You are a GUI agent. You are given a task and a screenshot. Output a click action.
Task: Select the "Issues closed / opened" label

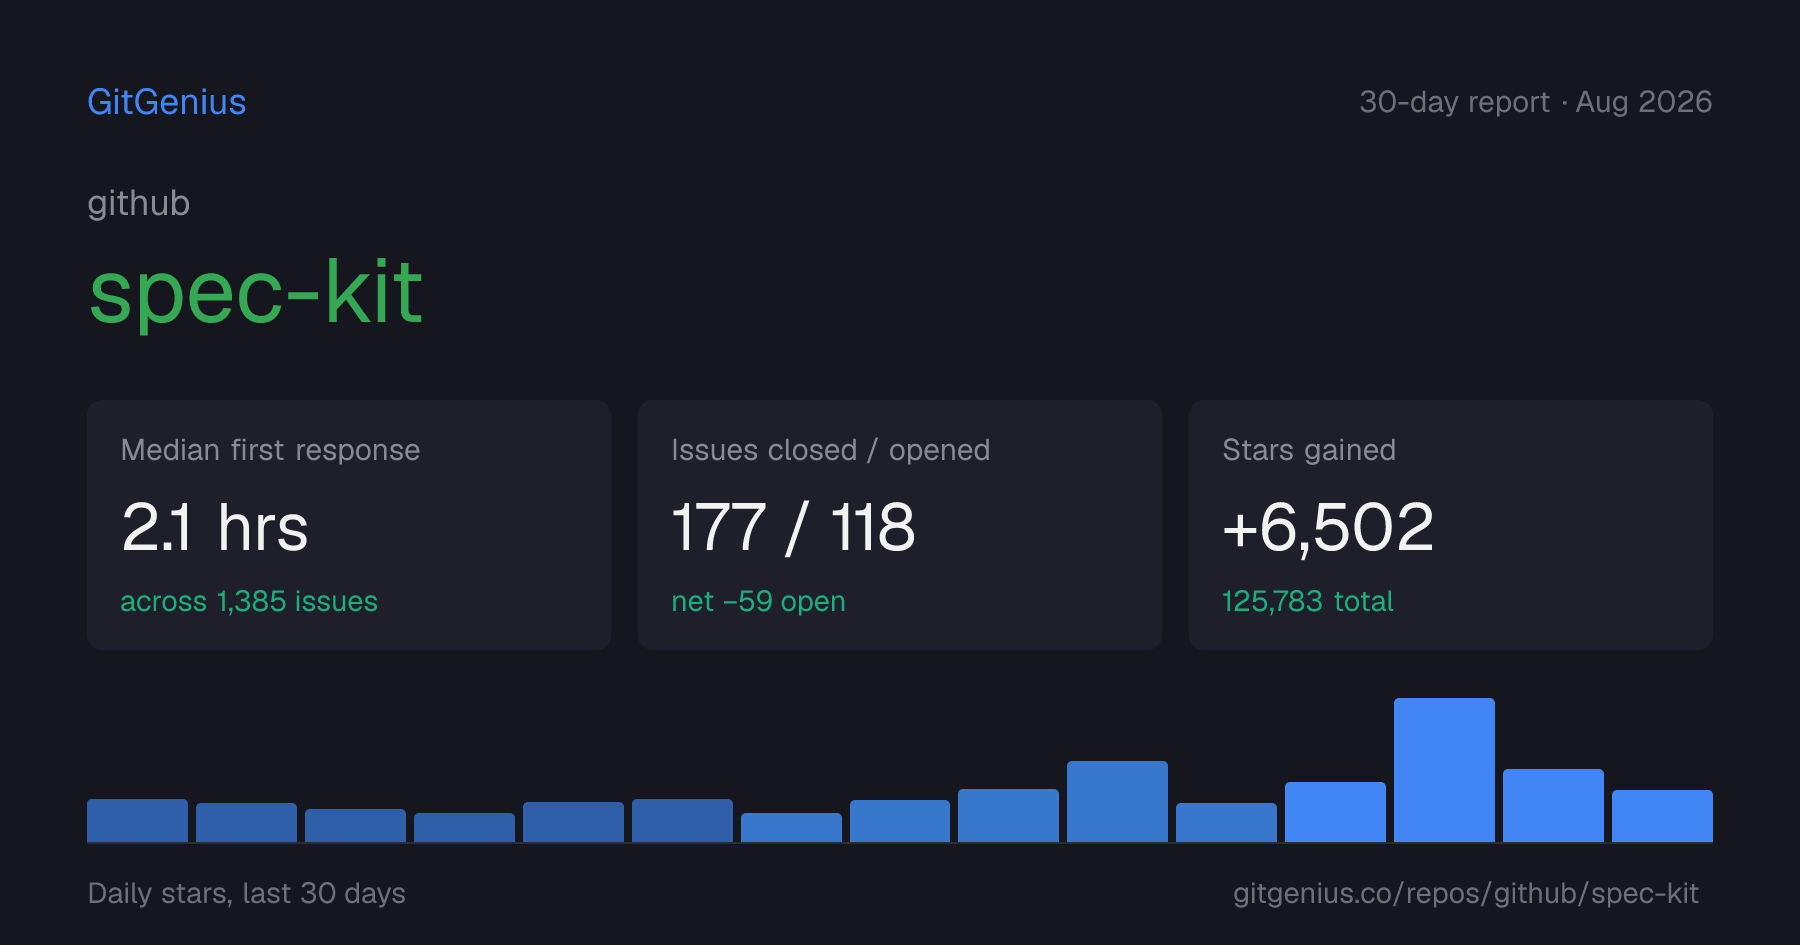pyautogui.click(x=830, y=450)
